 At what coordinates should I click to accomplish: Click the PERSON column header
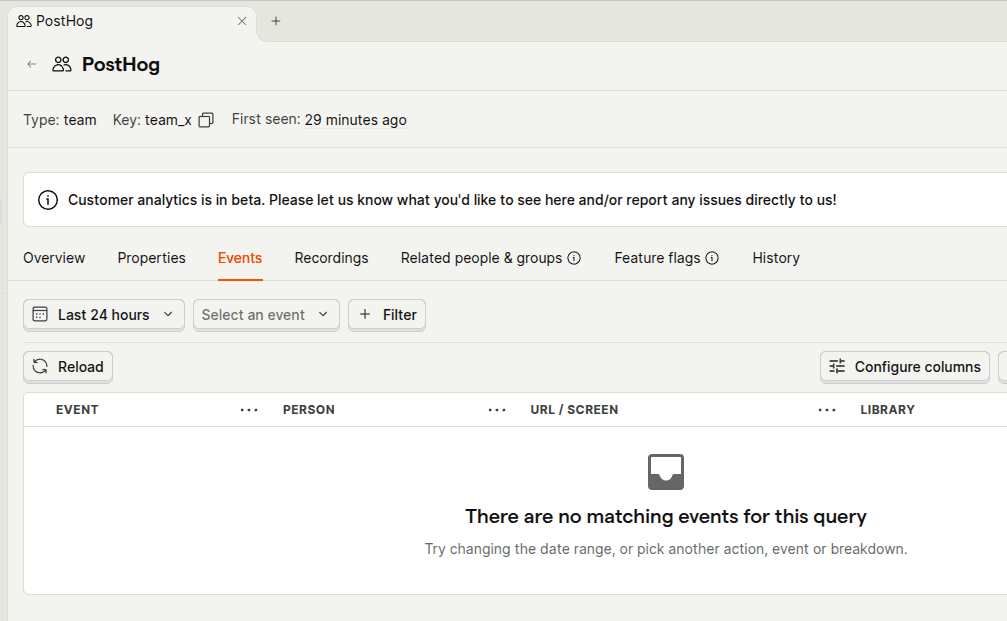(x=309, y=410)
